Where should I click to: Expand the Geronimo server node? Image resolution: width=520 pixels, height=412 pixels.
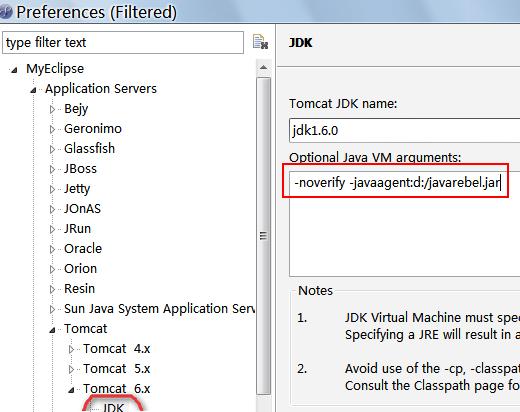click(52, 129)
